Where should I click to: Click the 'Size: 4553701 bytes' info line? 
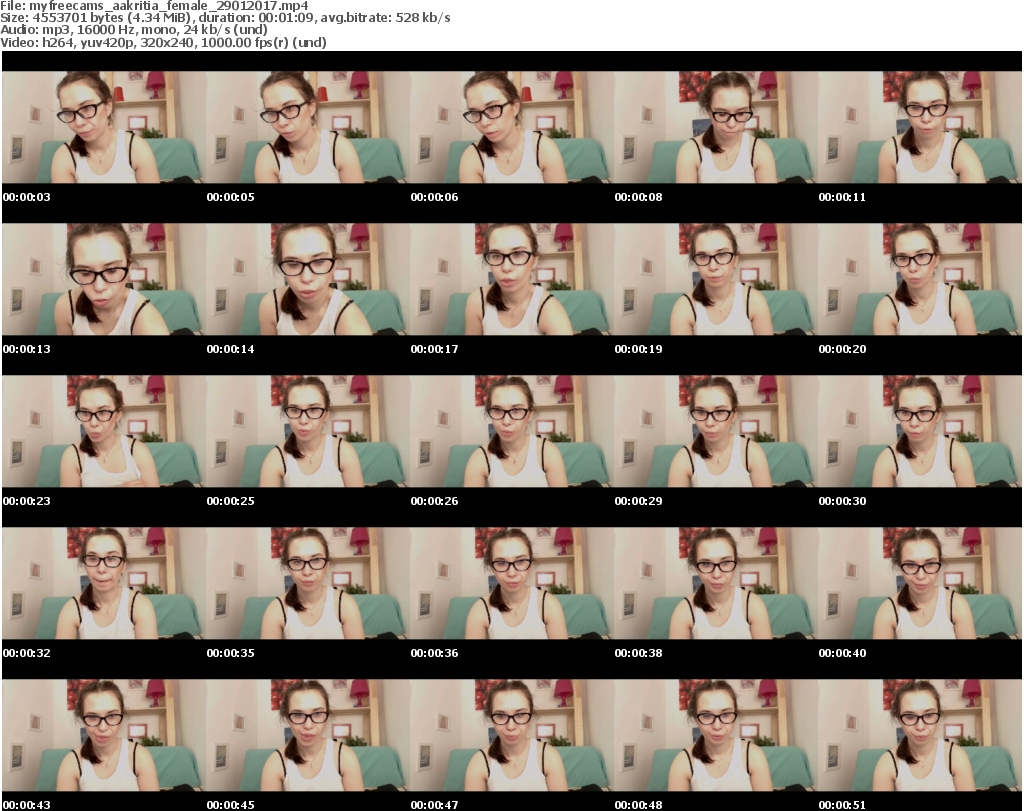pos(225,18)
